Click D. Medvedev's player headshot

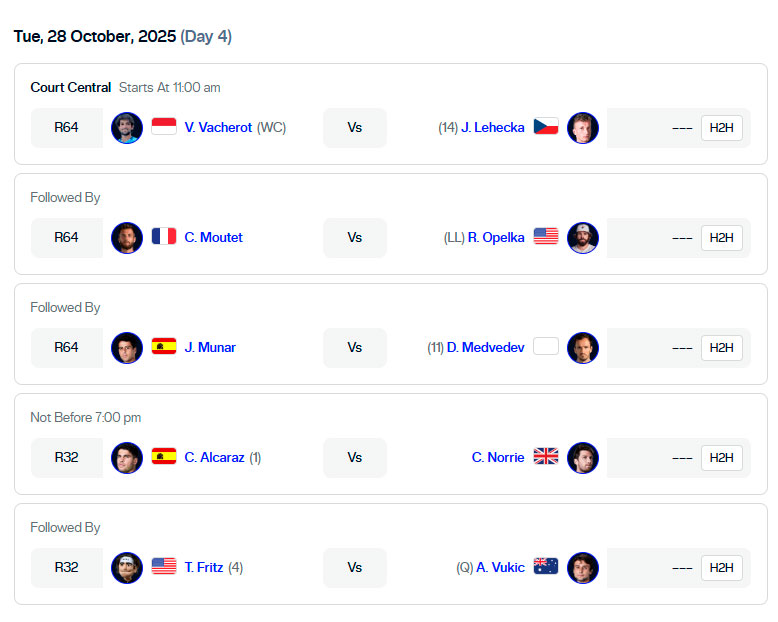pos(582,347)
